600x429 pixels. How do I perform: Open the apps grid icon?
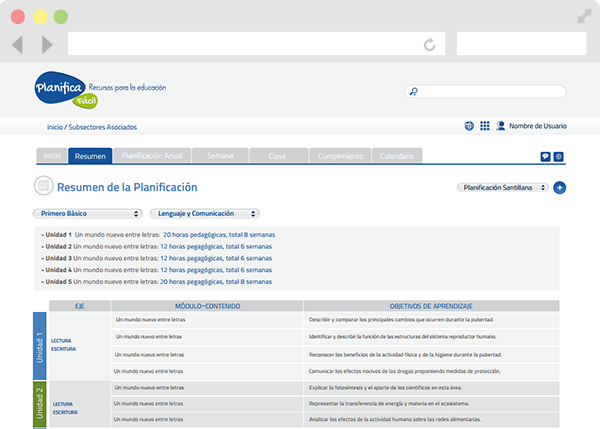tap(485, 127)
